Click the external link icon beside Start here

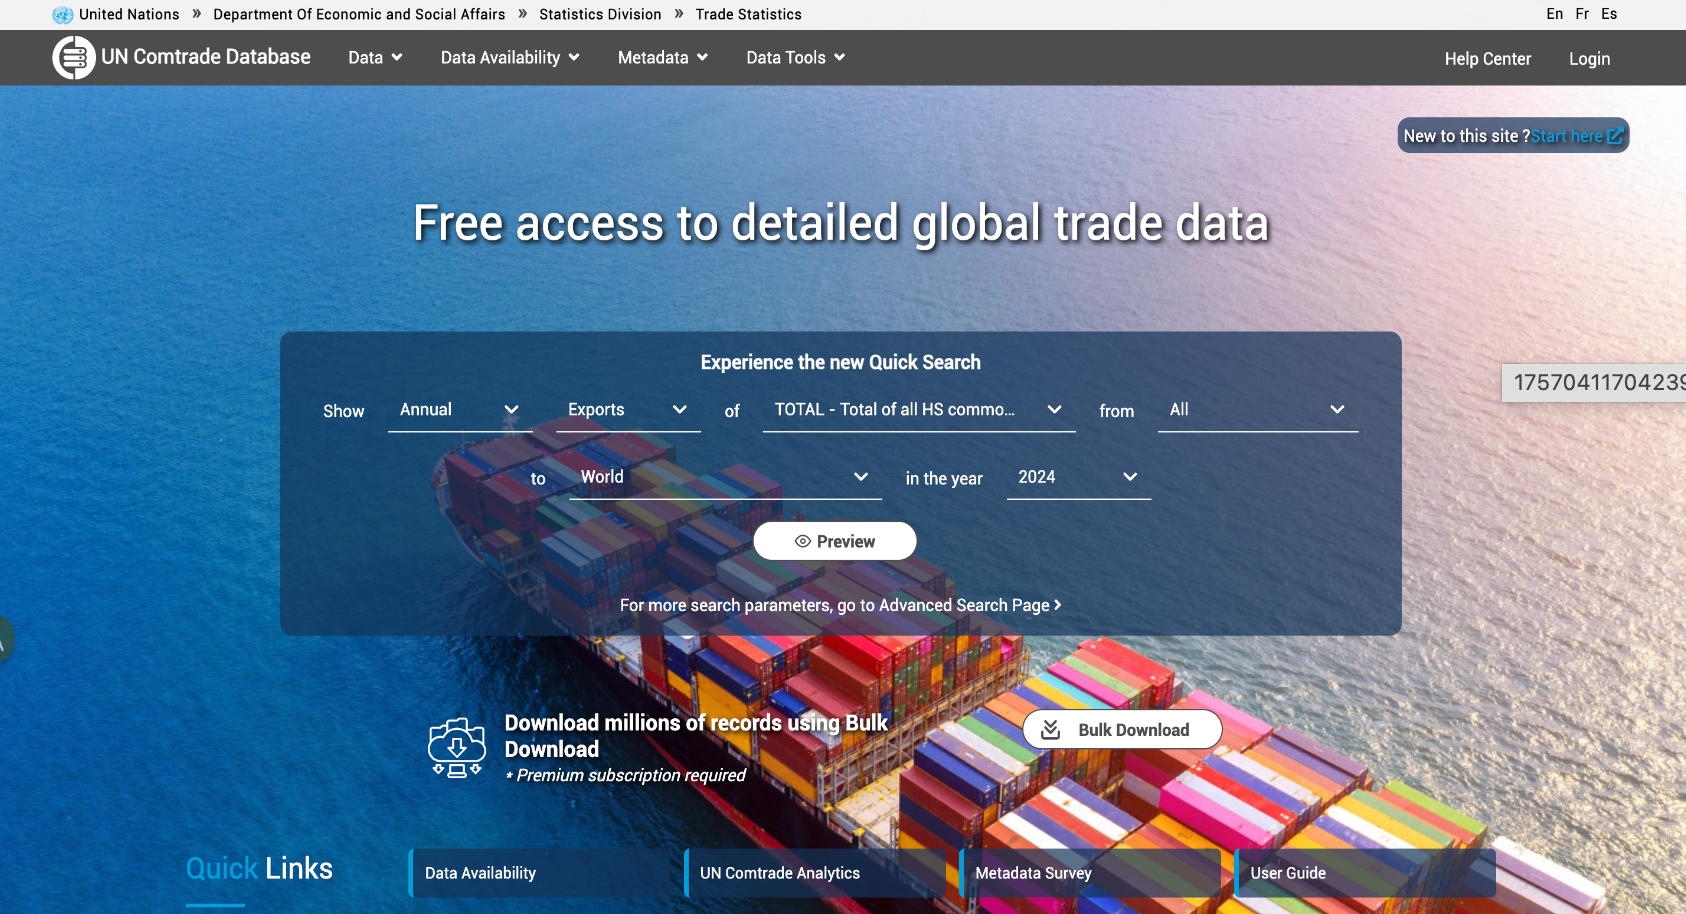1615,136
